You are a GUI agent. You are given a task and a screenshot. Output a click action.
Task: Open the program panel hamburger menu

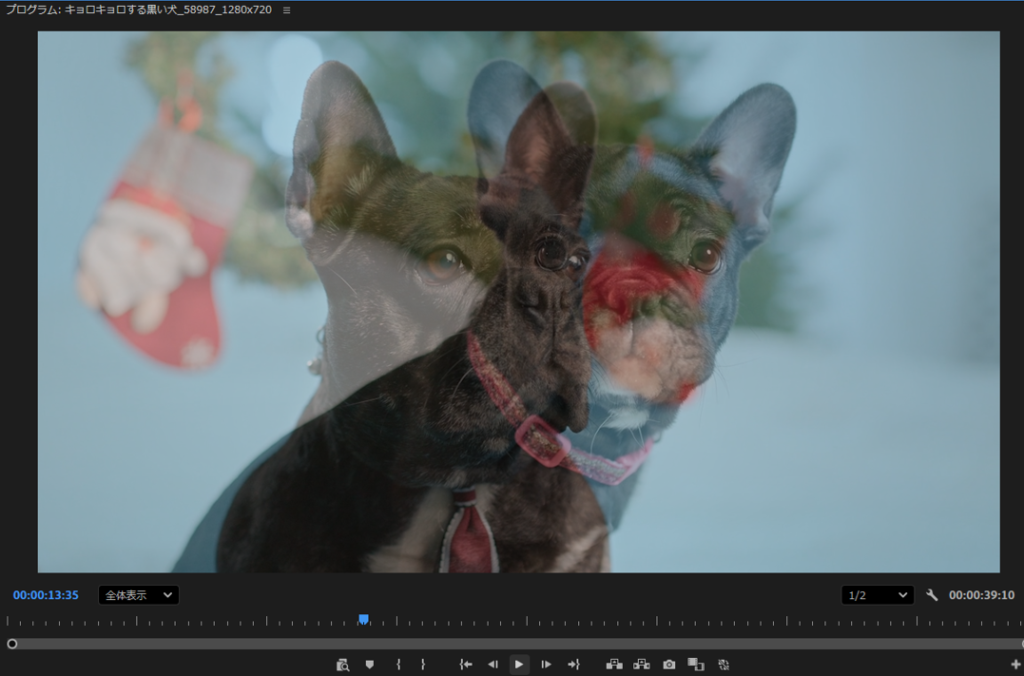click(287, 10)
